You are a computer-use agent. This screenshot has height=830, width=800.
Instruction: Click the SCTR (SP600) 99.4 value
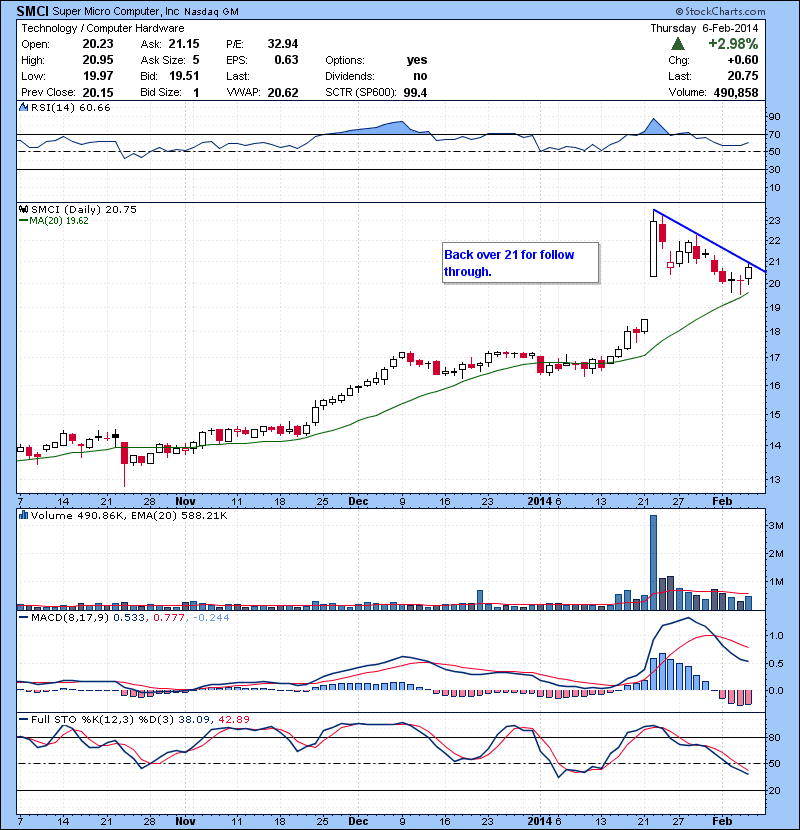[x=415, y=93]
